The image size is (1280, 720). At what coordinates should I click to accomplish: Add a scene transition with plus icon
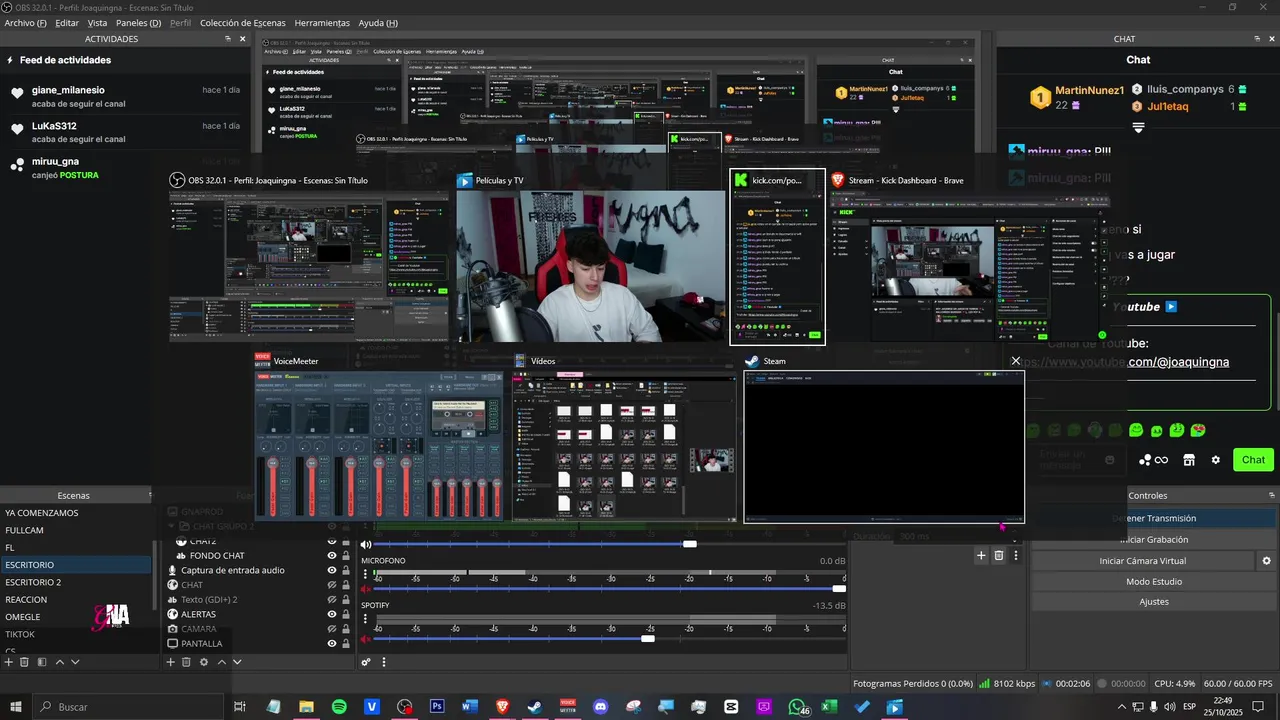click(982, 555)
